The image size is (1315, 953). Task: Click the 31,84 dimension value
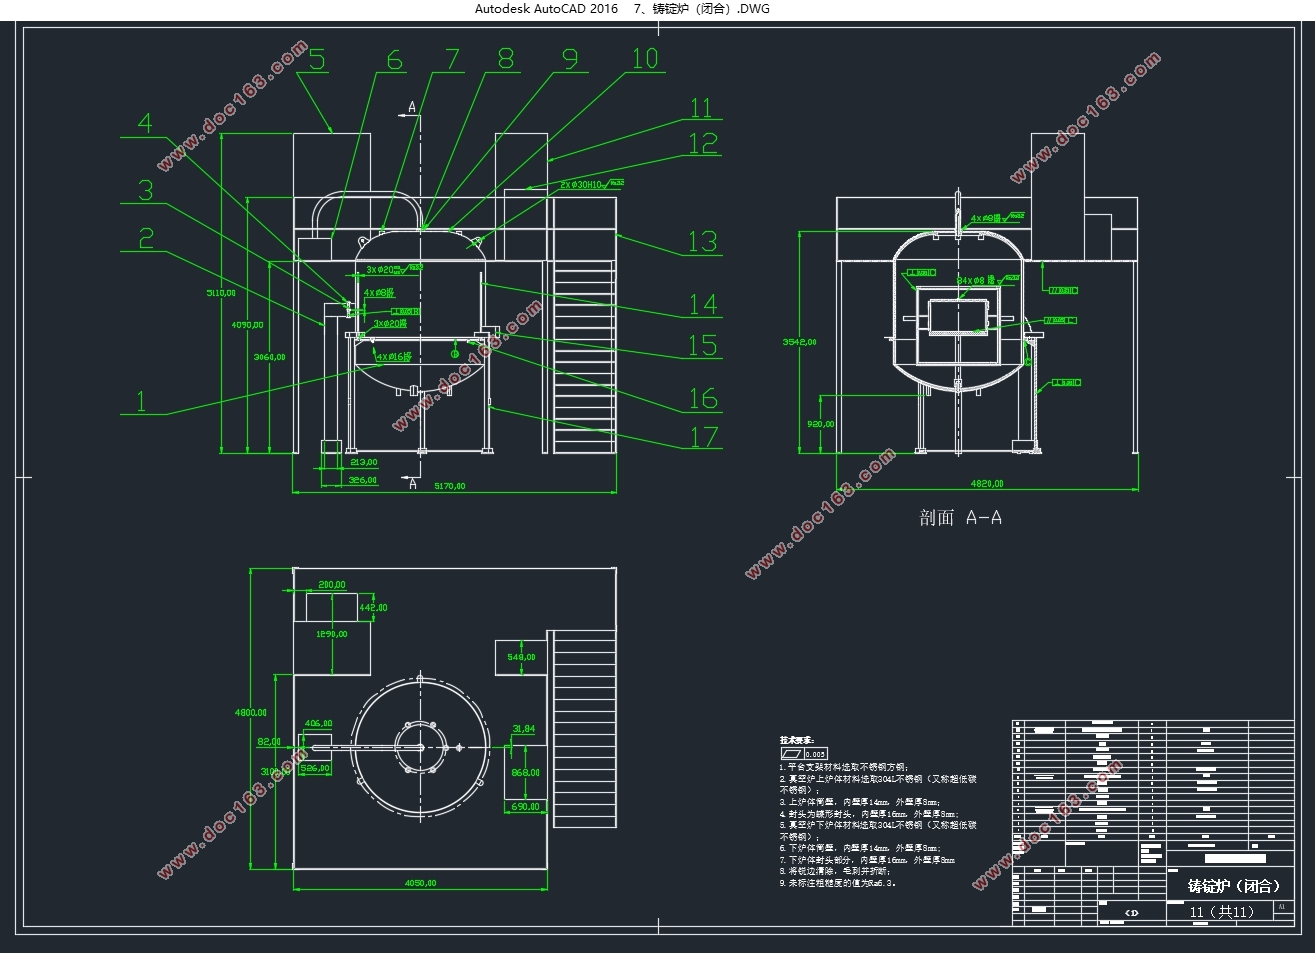523,730
